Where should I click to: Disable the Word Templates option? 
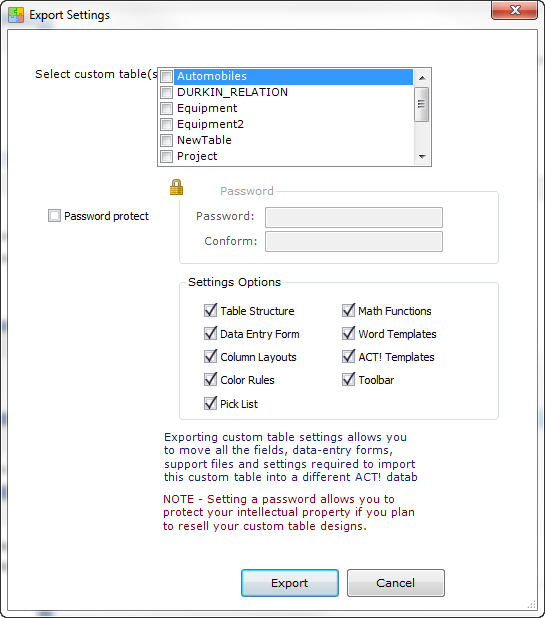coord(348,333)
